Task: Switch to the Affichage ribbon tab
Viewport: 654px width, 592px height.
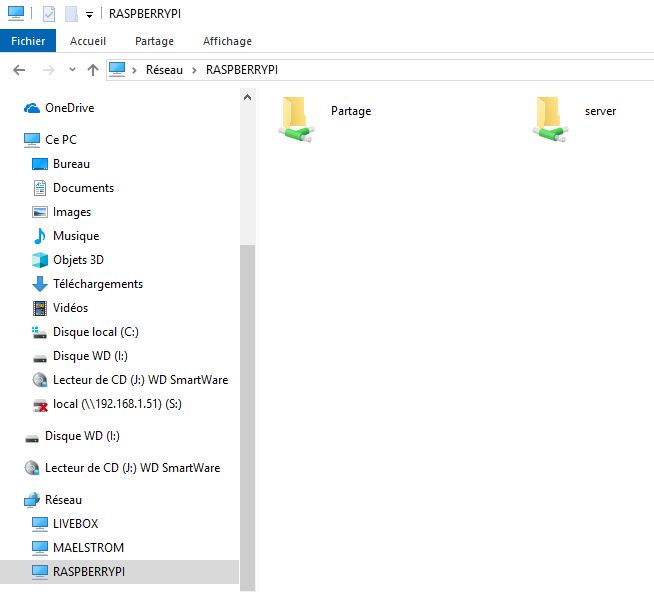Action: pyautogui.click(x=227, y=41)
